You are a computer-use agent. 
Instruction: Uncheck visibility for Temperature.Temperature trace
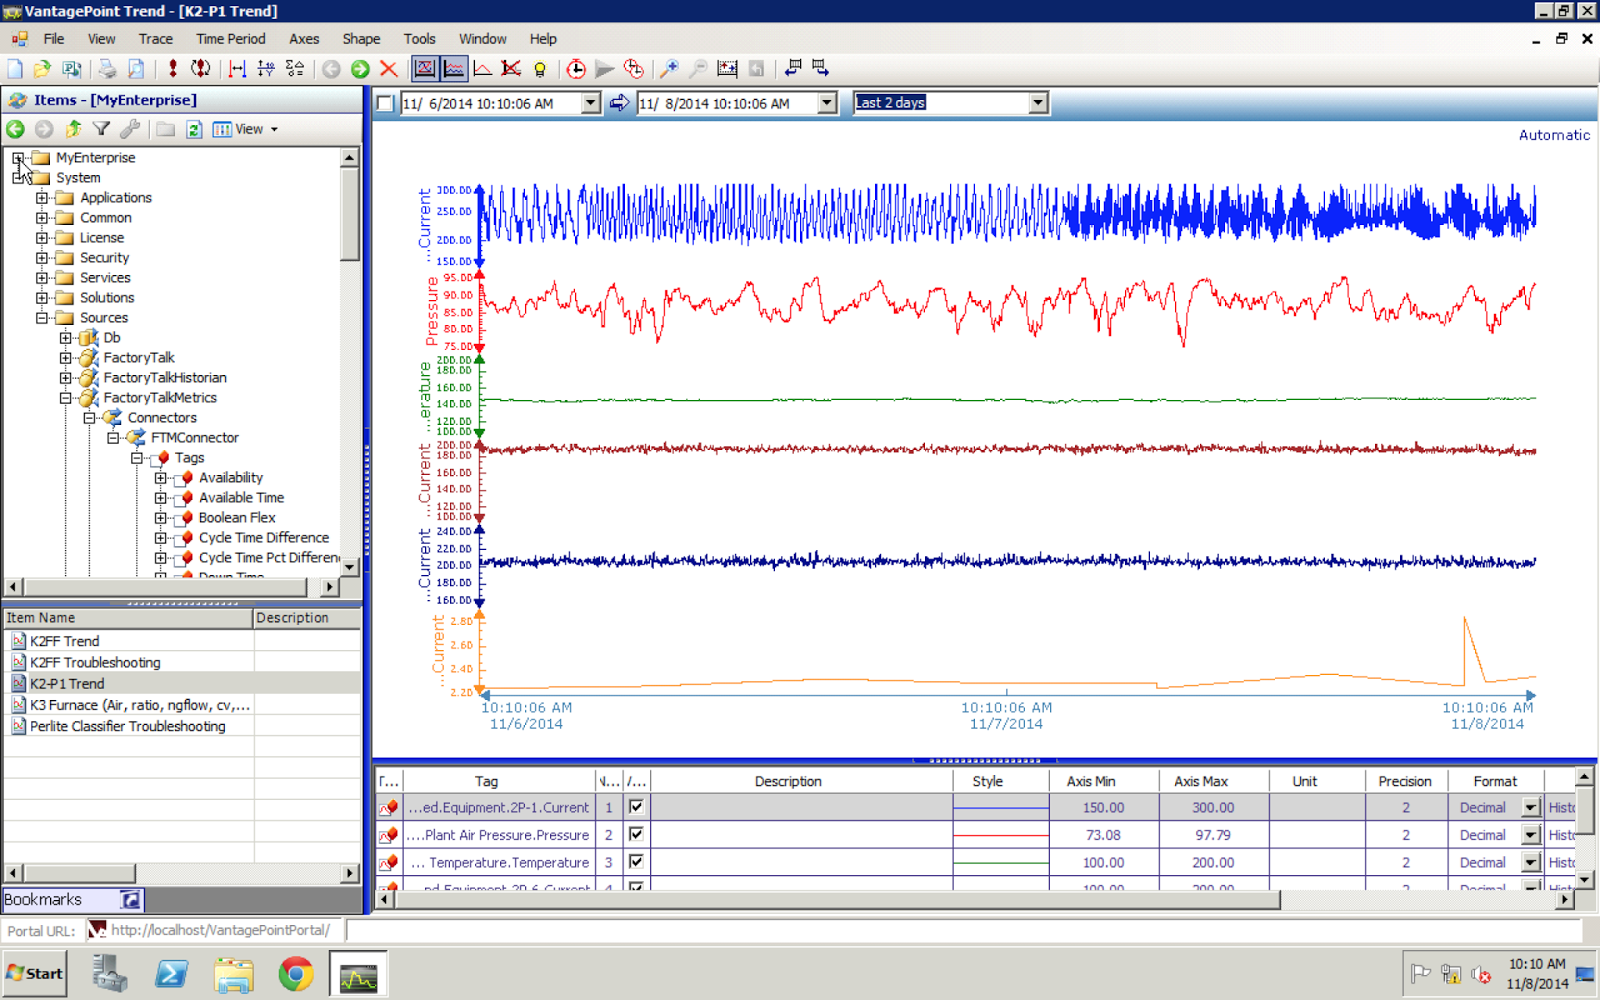[636, 861]
